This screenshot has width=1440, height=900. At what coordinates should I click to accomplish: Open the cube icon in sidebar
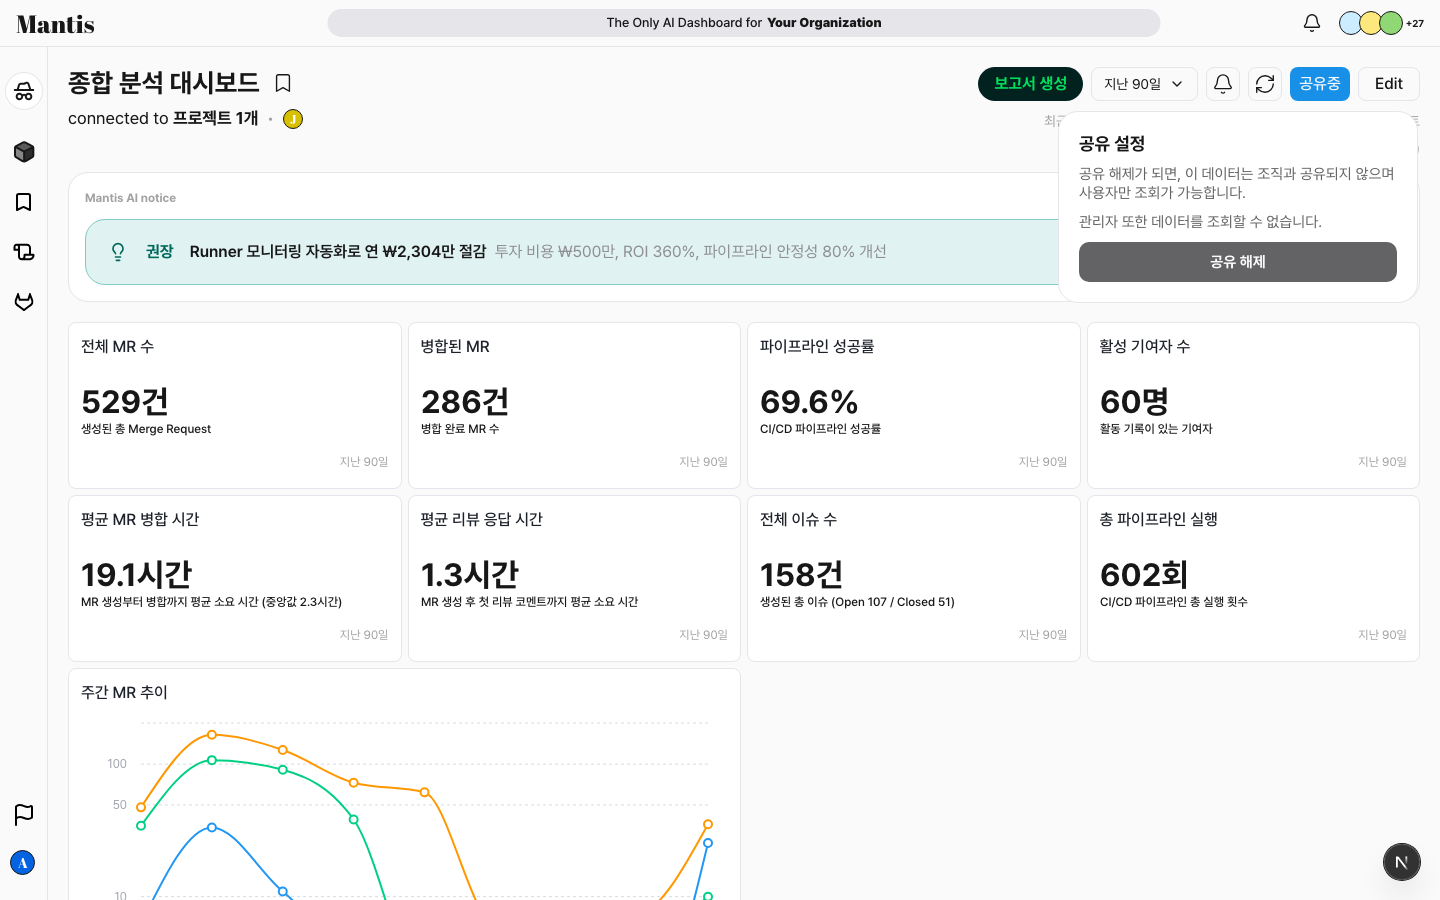pos(24,151)
